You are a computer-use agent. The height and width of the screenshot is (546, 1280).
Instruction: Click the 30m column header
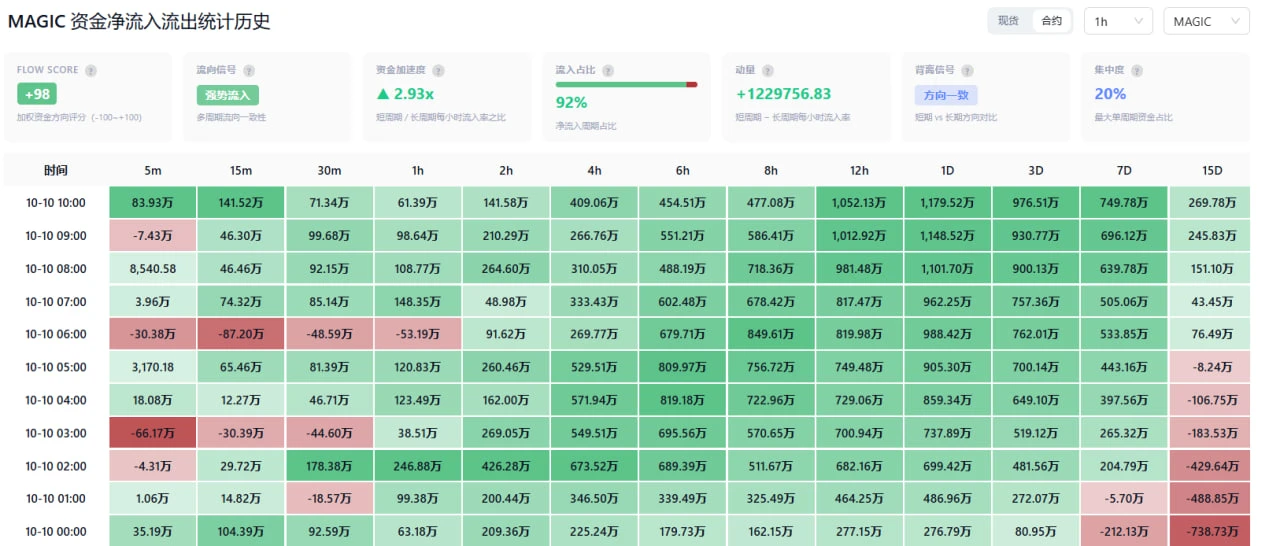[x=329, y=170]
